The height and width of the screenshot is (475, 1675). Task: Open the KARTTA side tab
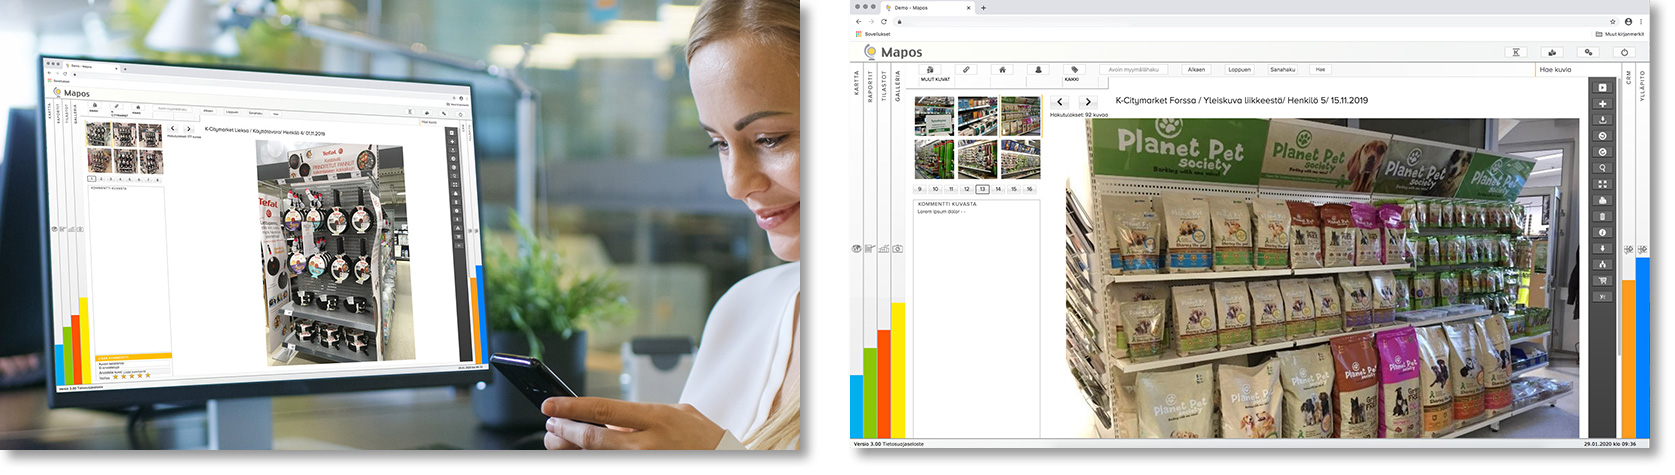tap(857, 82)
